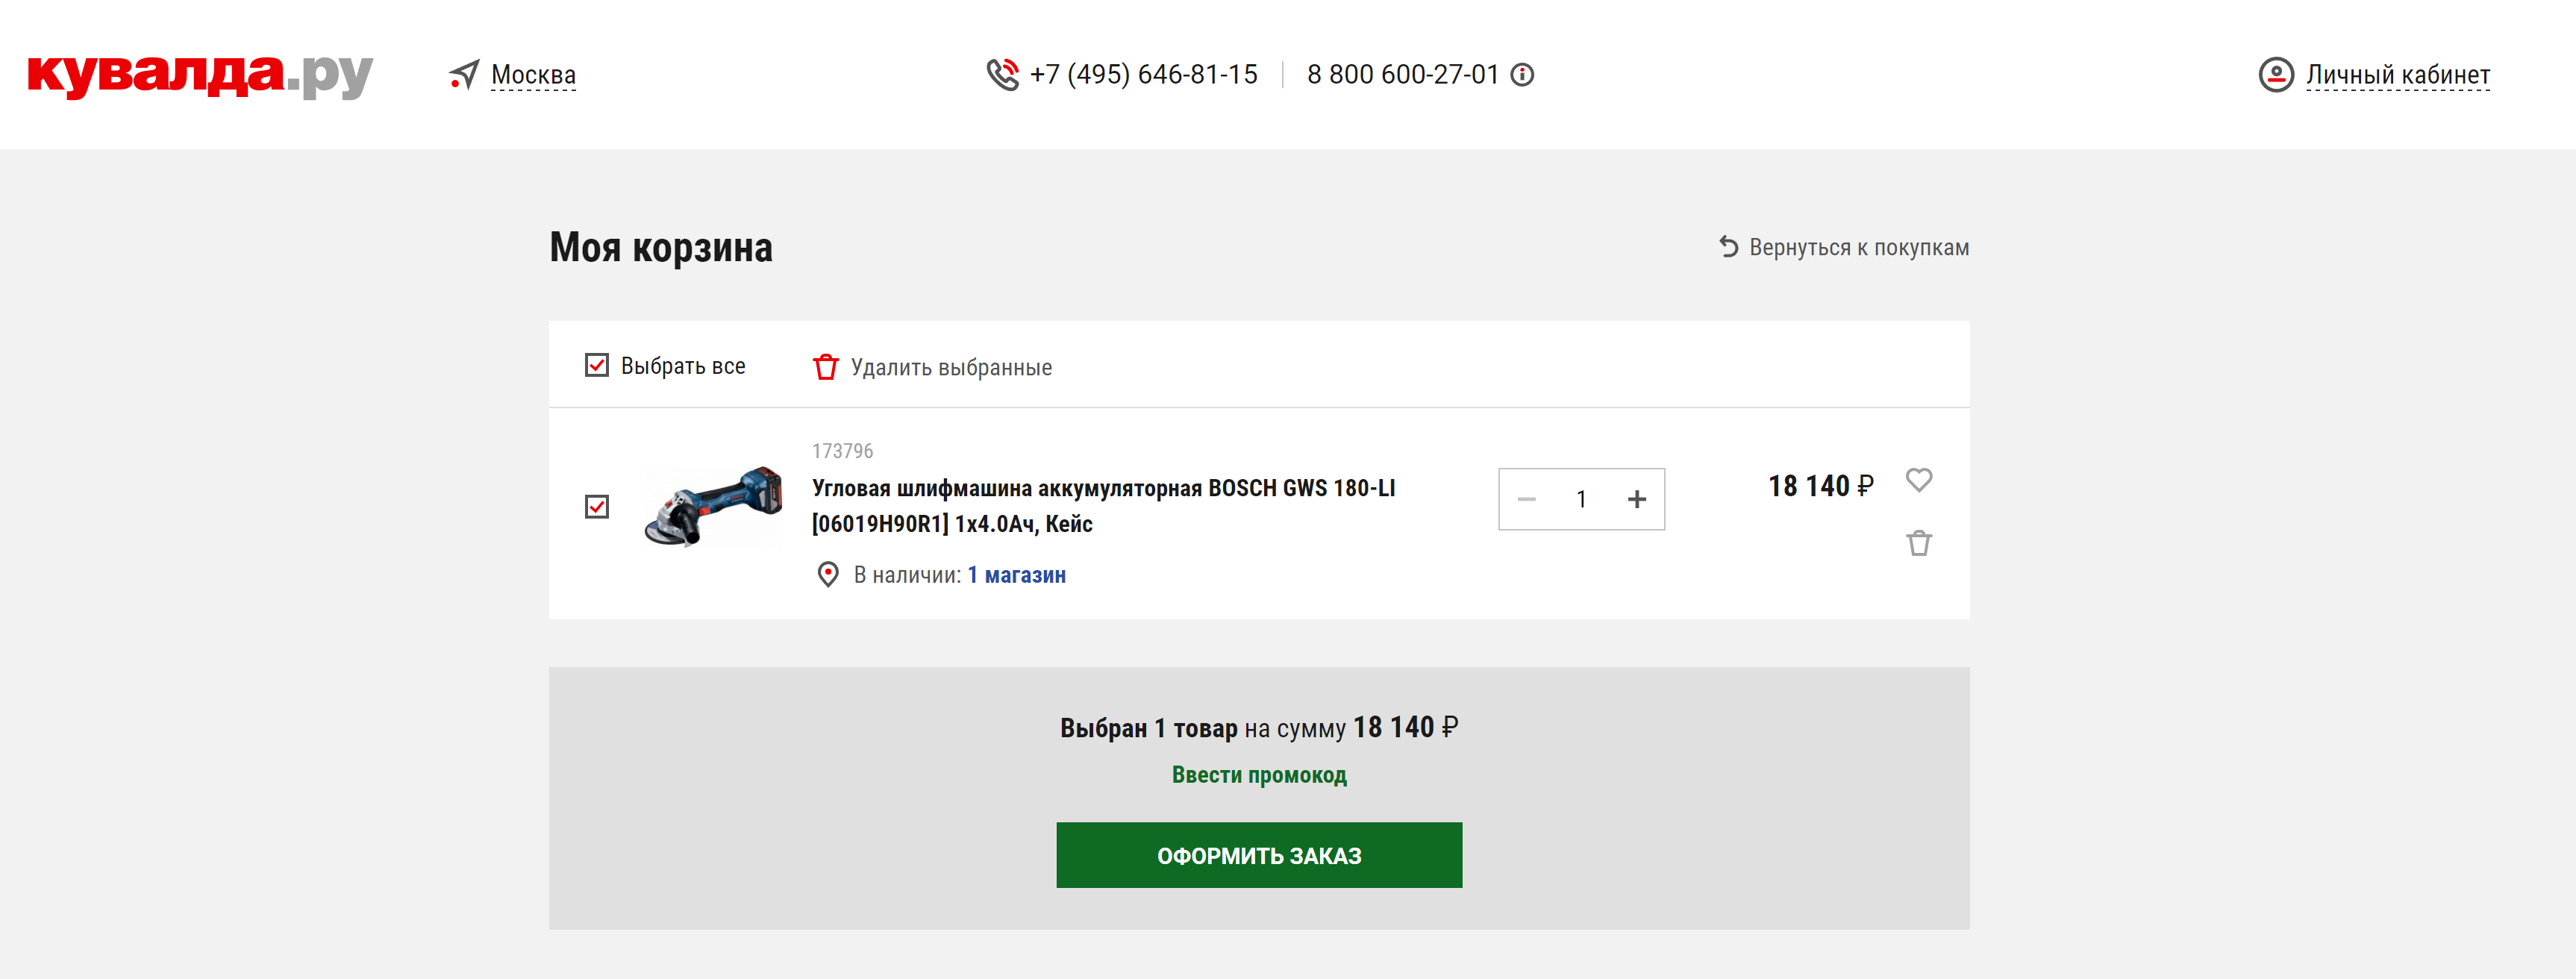The width and height of the screenshot is (2576, 979).
Task: Open the 1 магазин availability link
Action: click(1016, 575)
